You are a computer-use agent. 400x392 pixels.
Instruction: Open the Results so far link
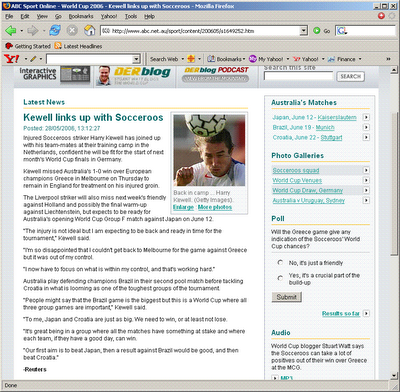(341, 313)
